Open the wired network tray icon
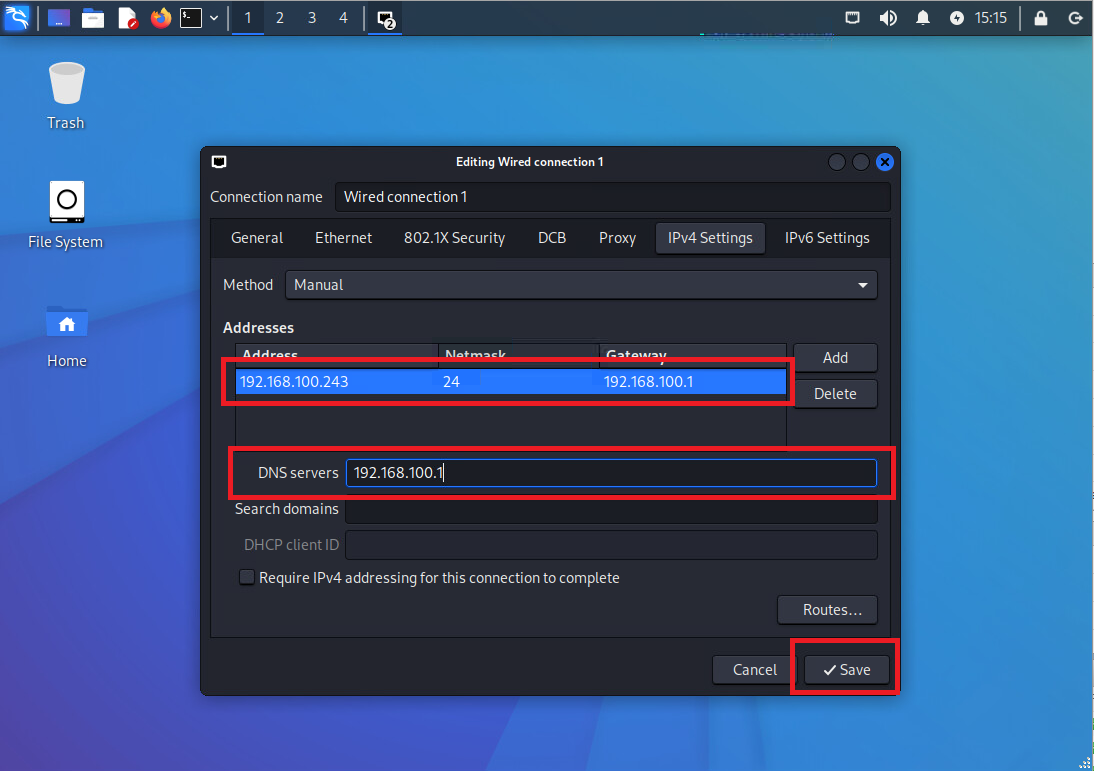The width and height of the screenshot is (1094, 771). pyautogui.click(x=853, y=18)
